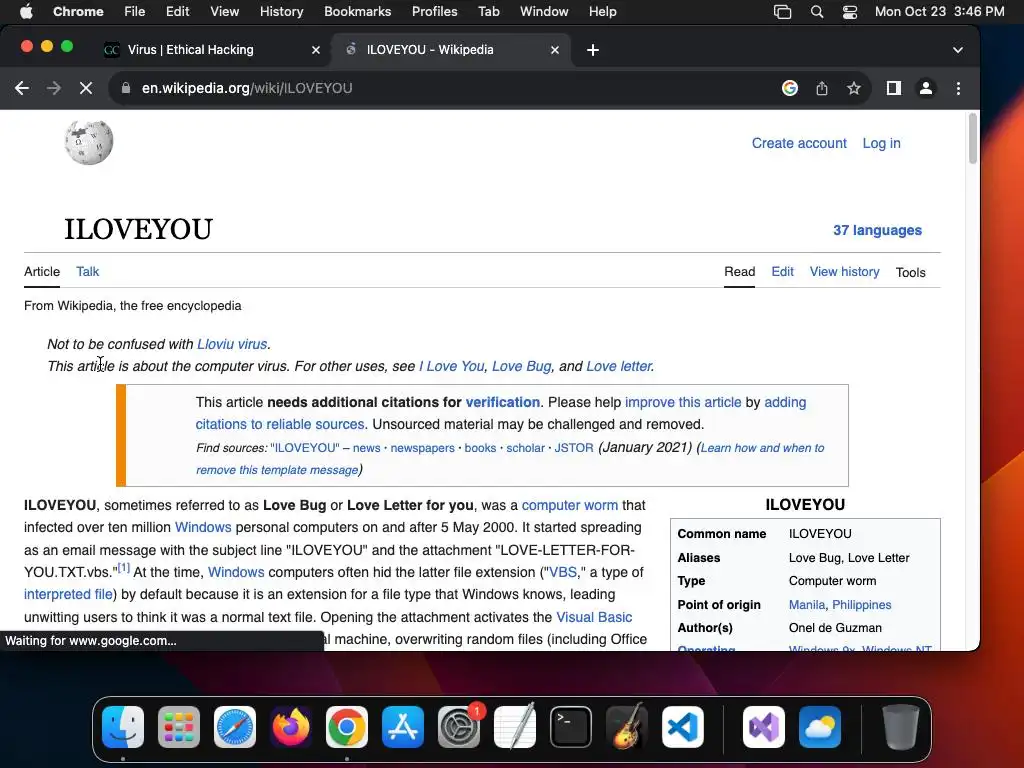Image resolution: width=1024 pixels, height=768 pixels.
Task: Click the Google icon in address bar
Action: pos(790,88)
